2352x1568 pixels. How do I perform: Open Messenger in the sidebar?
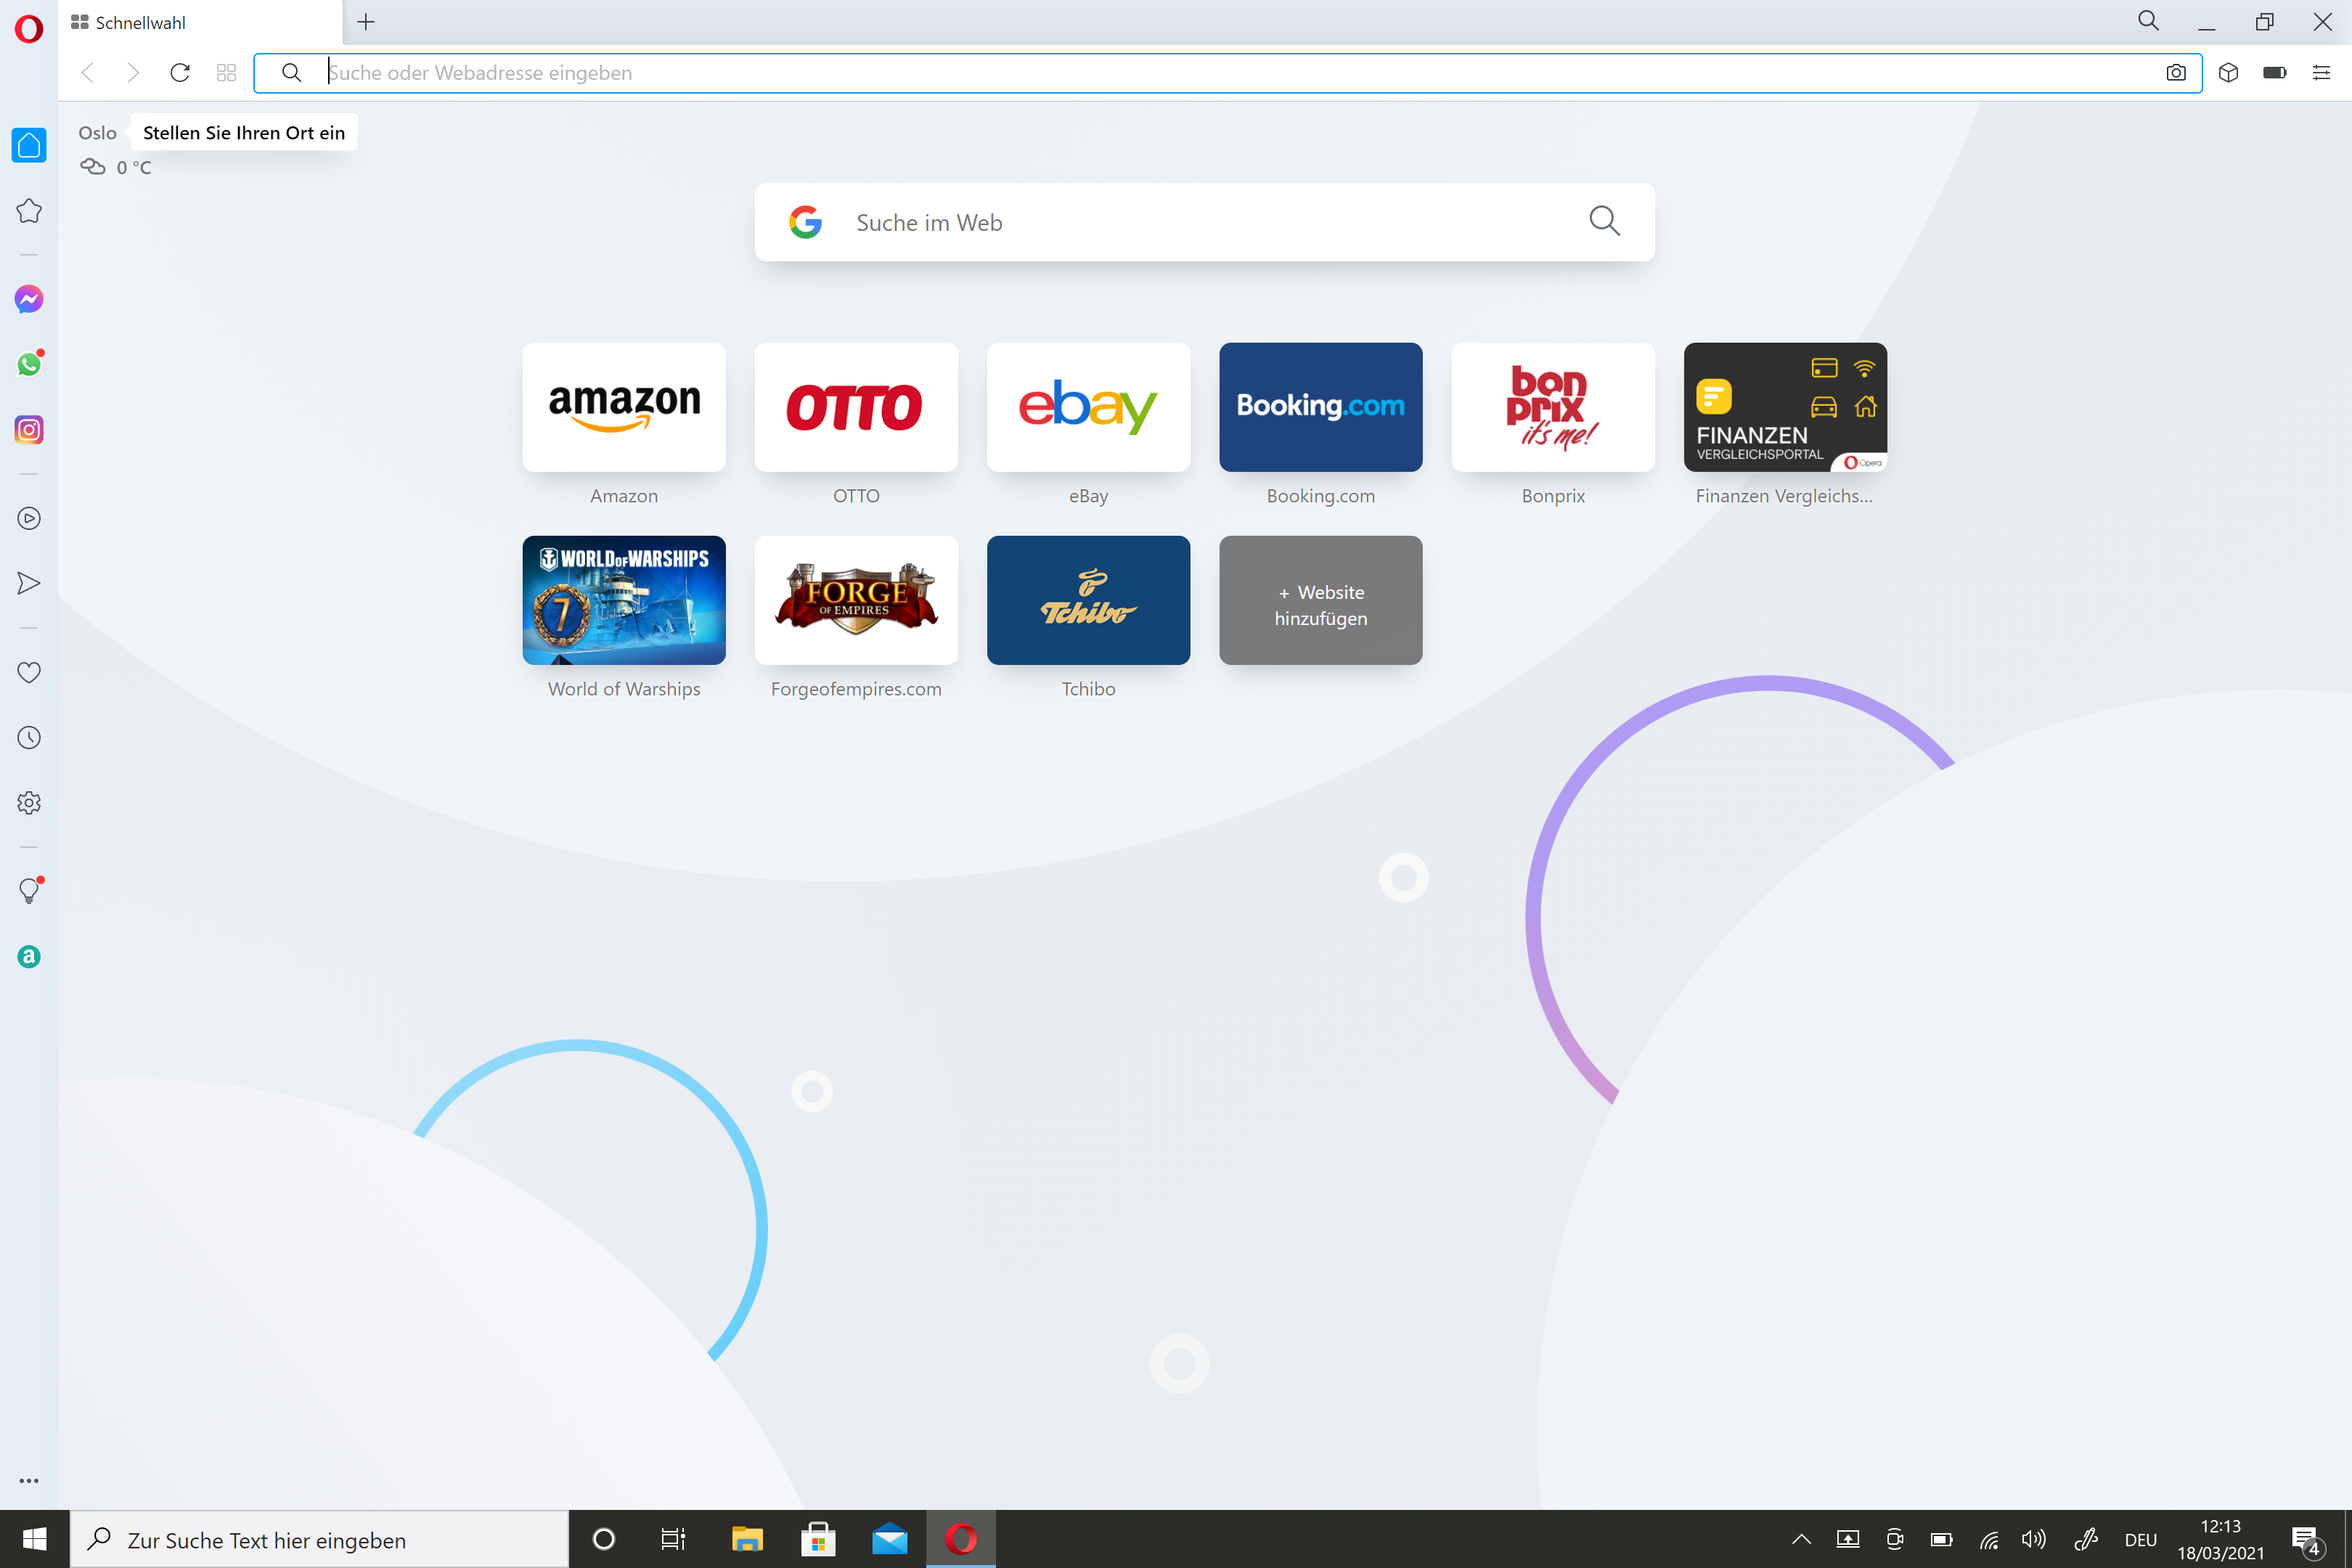tap(29, 299)
